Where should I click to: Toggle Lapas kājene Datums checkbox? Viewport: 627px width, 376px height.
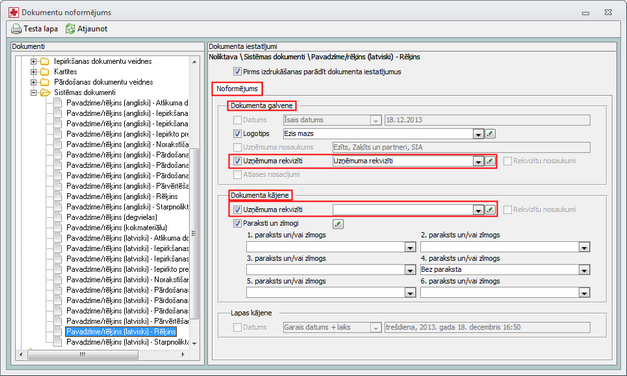237,327
